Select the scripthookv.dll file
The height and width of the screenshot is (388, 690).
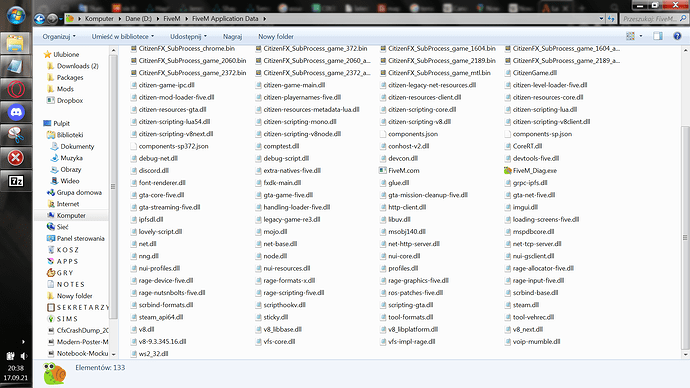click(x=284, y=305)
